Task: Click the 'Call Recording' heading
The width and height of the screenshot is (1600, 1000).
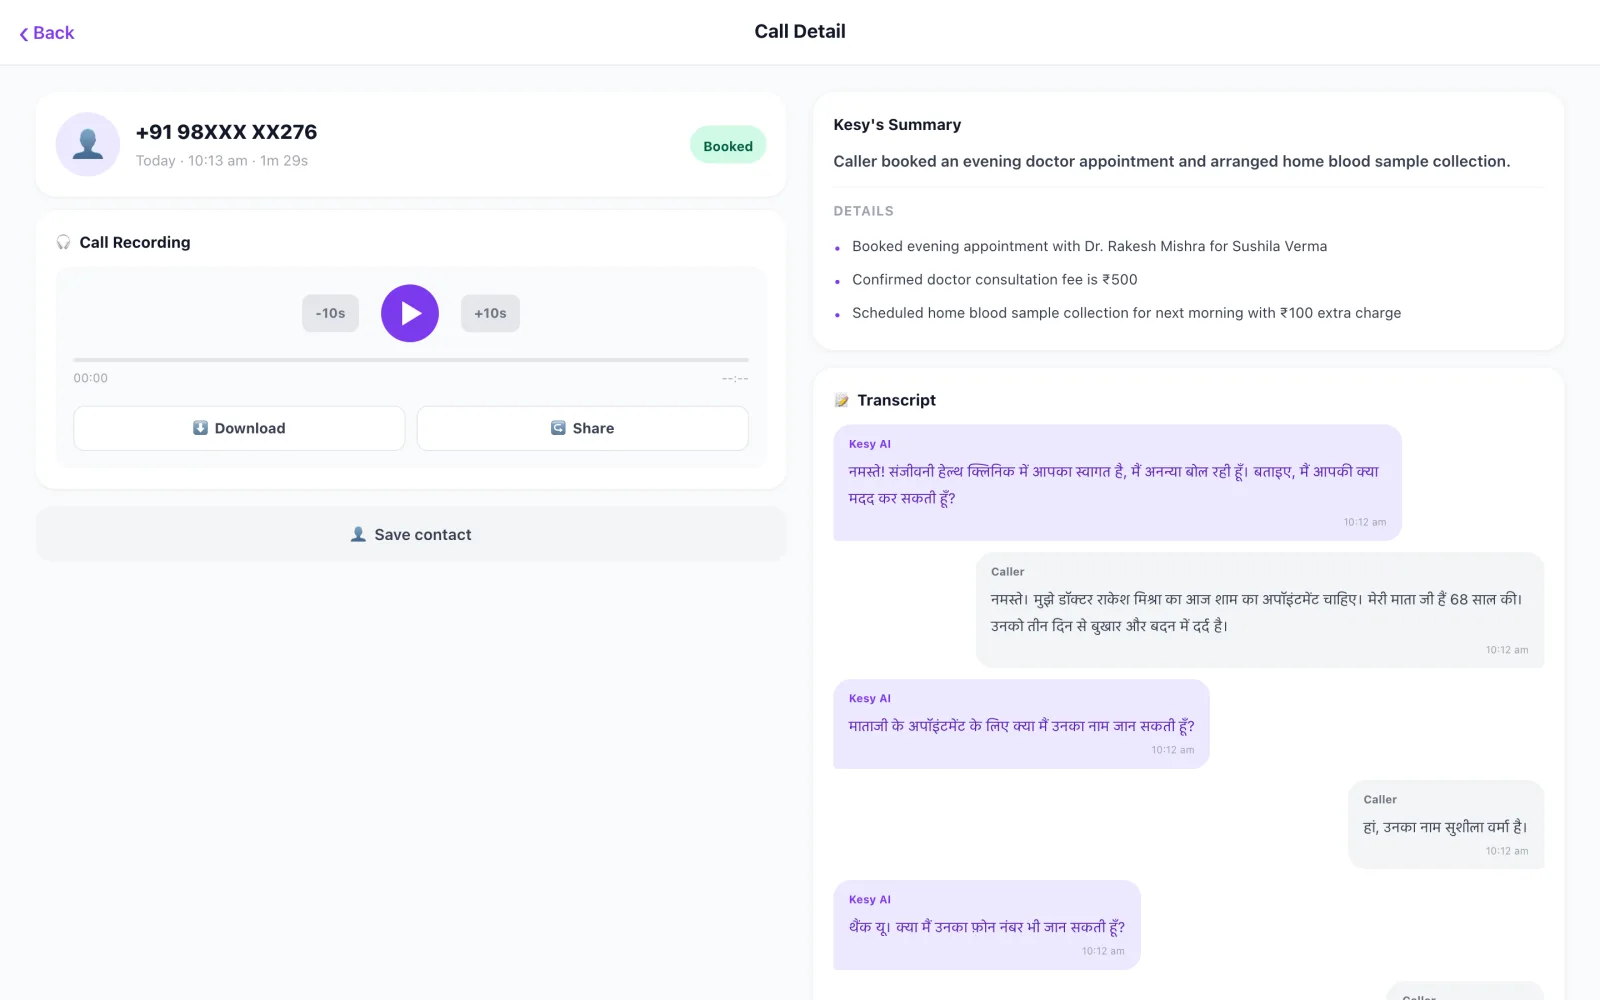Action: click(x=135, y=242)
